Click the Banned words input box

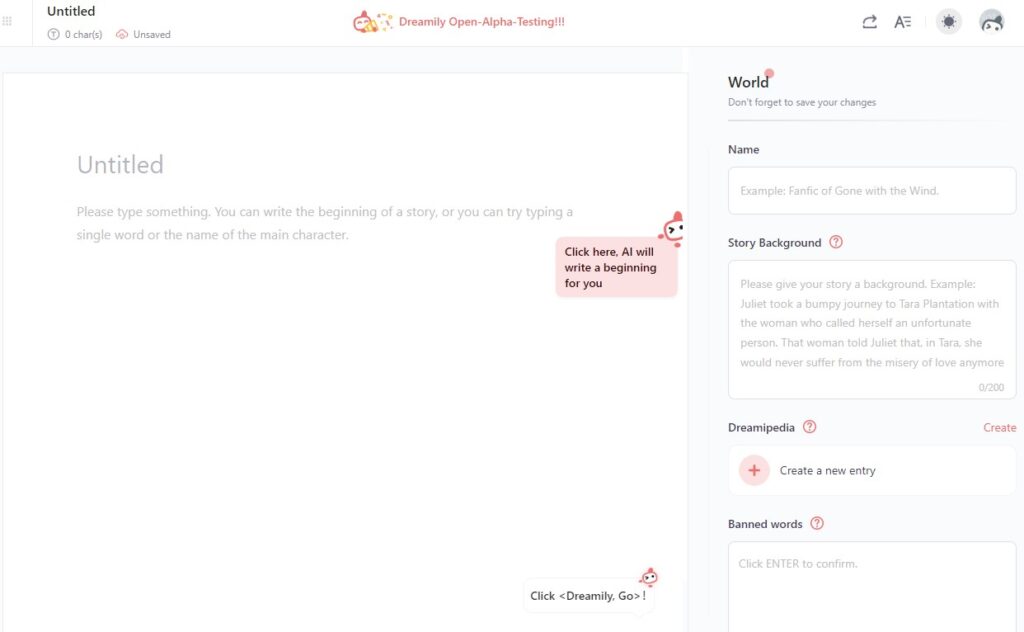pos(871,585)
